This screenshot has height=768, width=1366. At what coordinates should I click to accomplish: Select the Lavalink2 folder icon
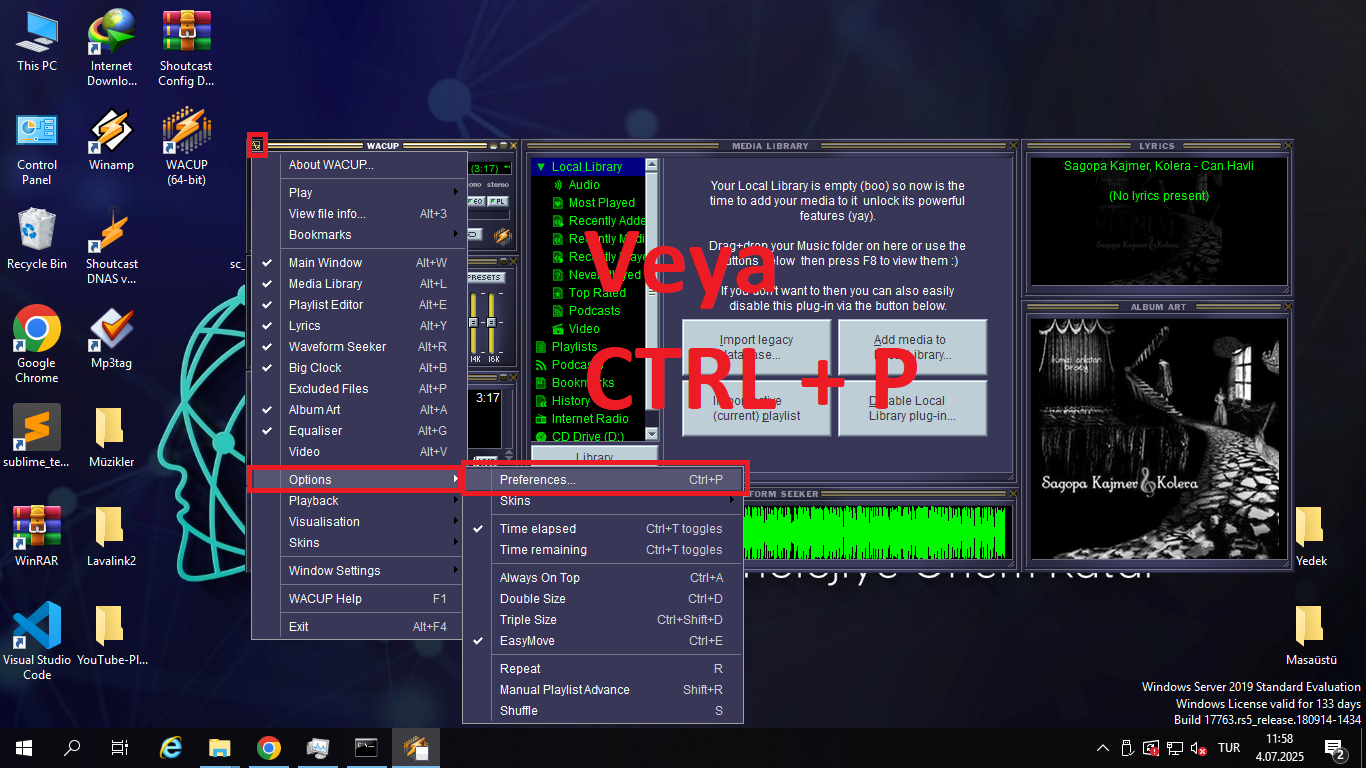point(111,535)
